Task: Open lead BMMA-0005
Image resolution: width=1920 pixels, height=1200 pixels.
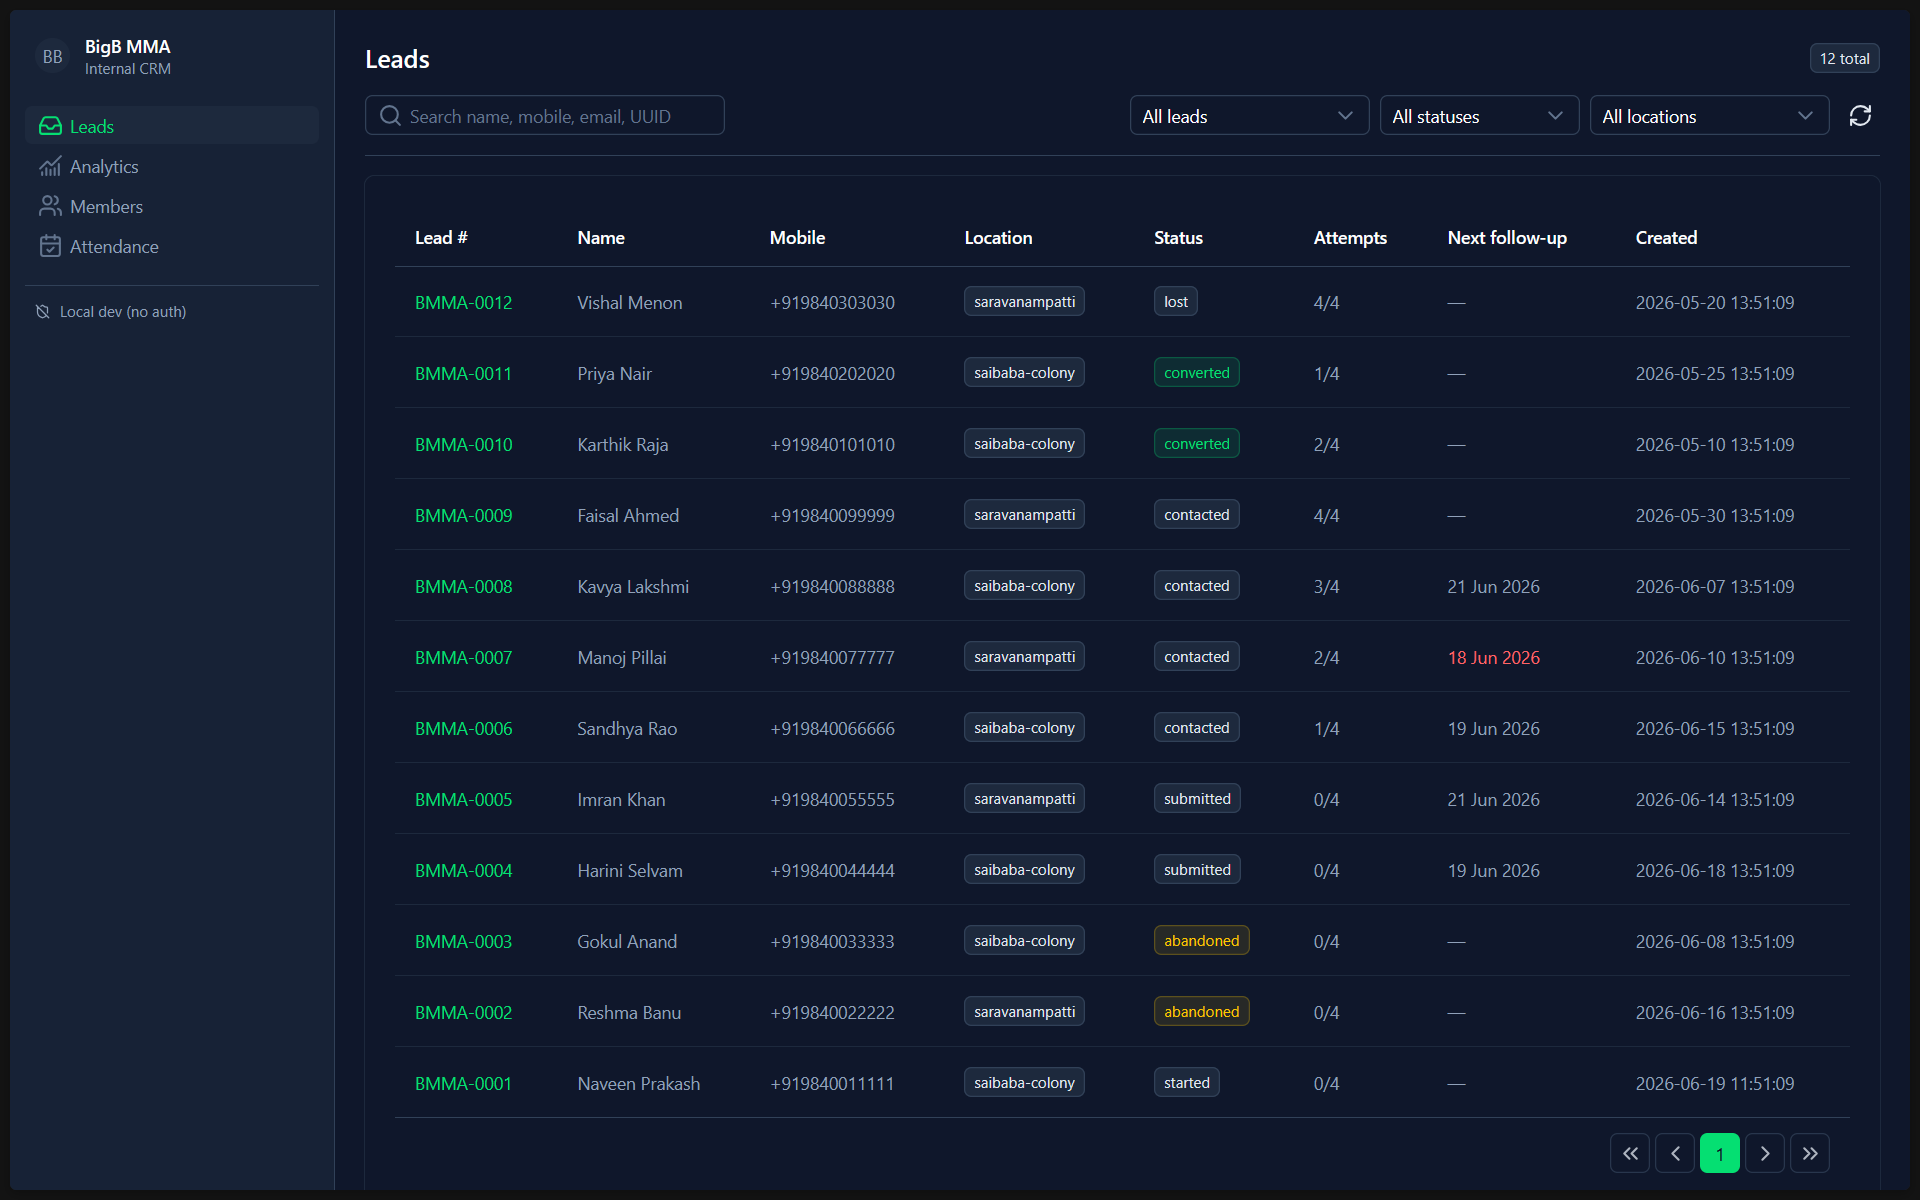Action: pos(463,799)
